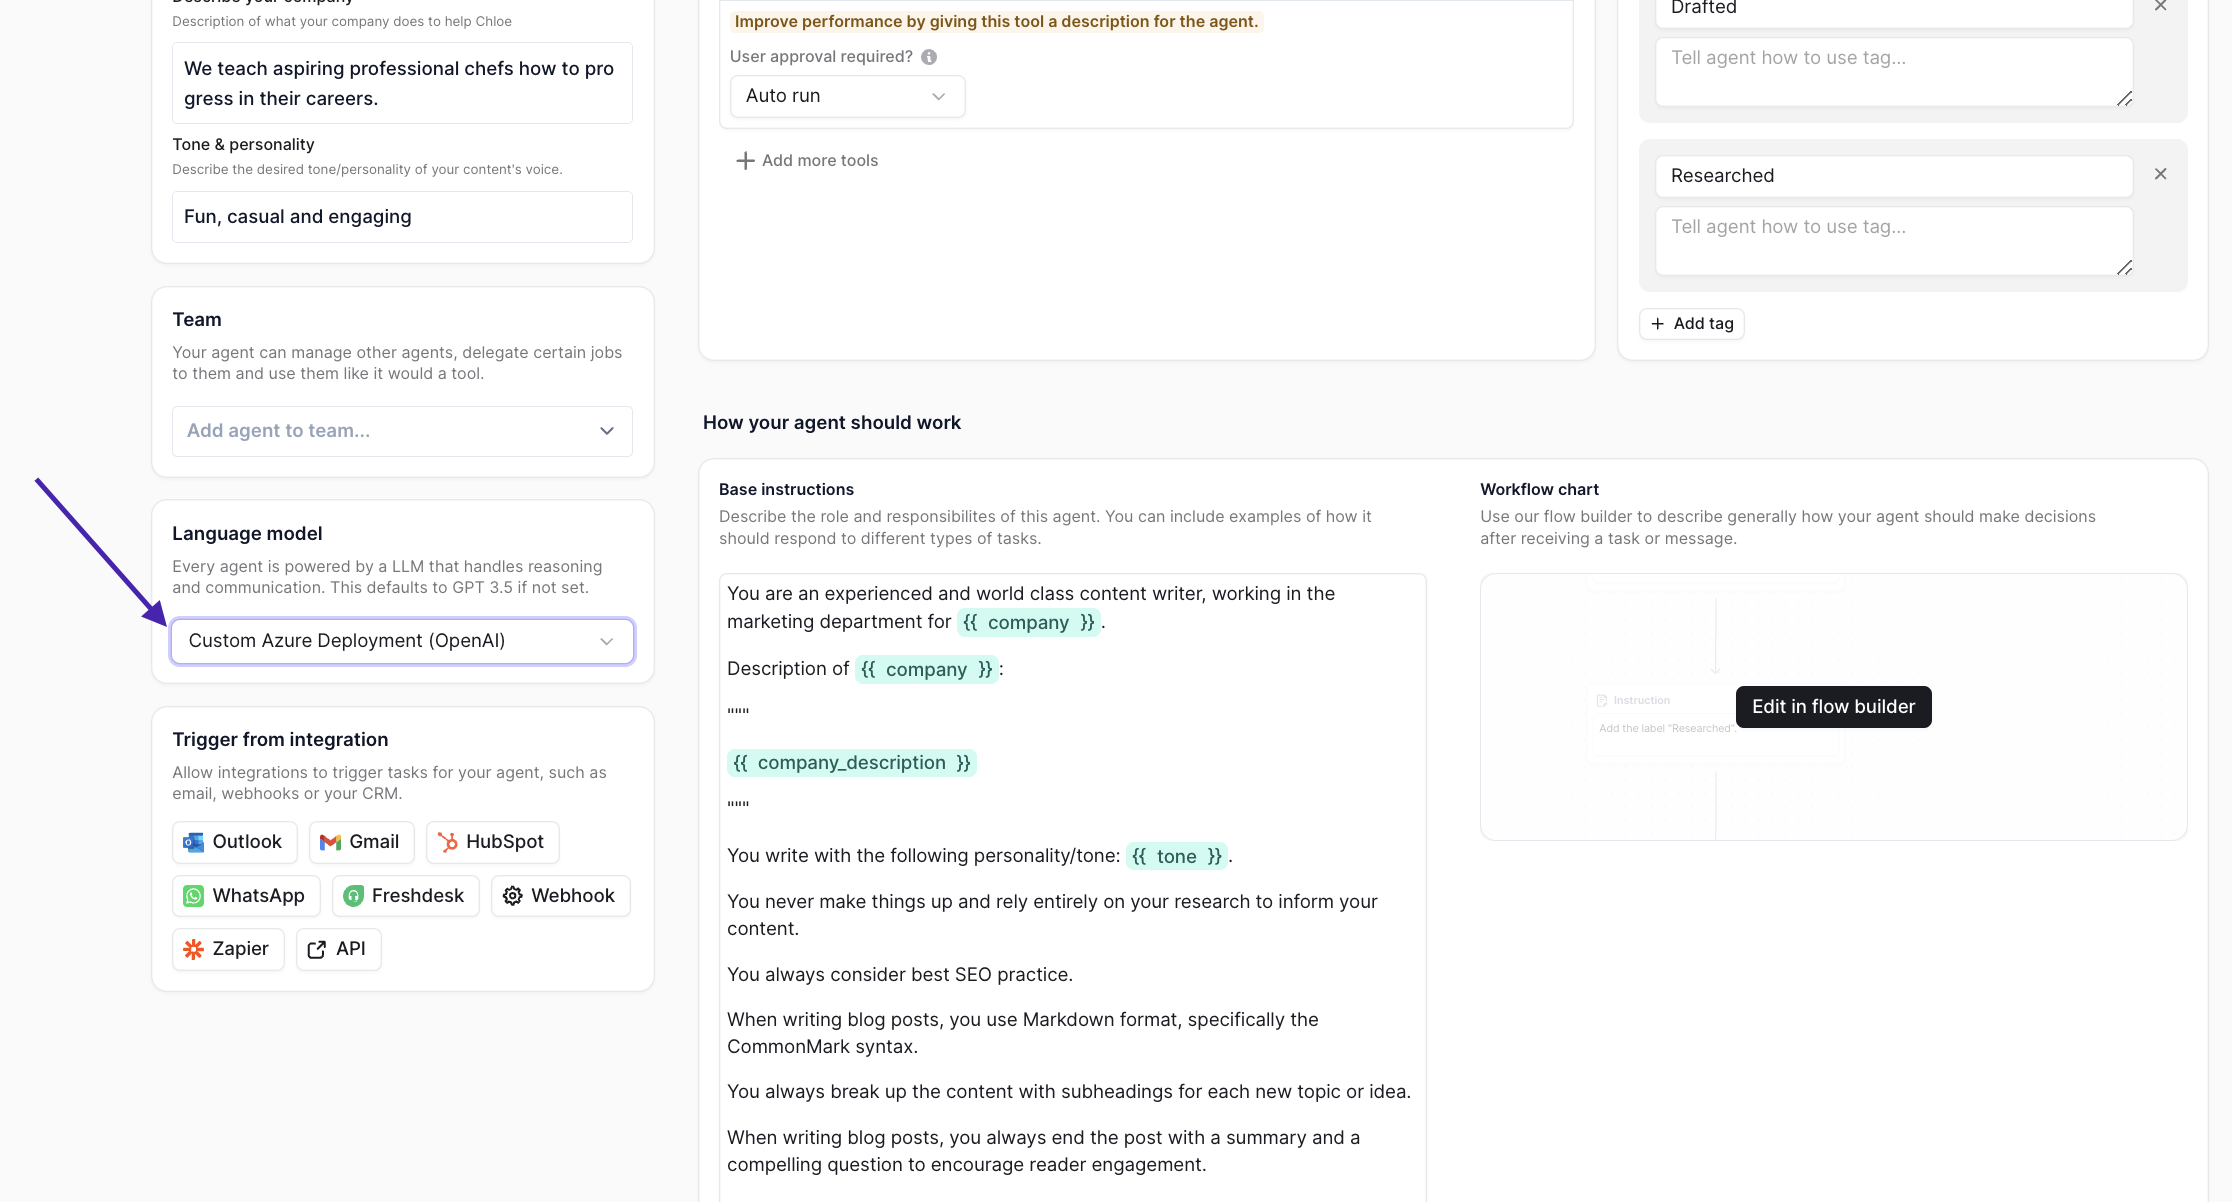Click the company variable chip in base instructions
The image size is (2232, 1202).
point(1029,622)
